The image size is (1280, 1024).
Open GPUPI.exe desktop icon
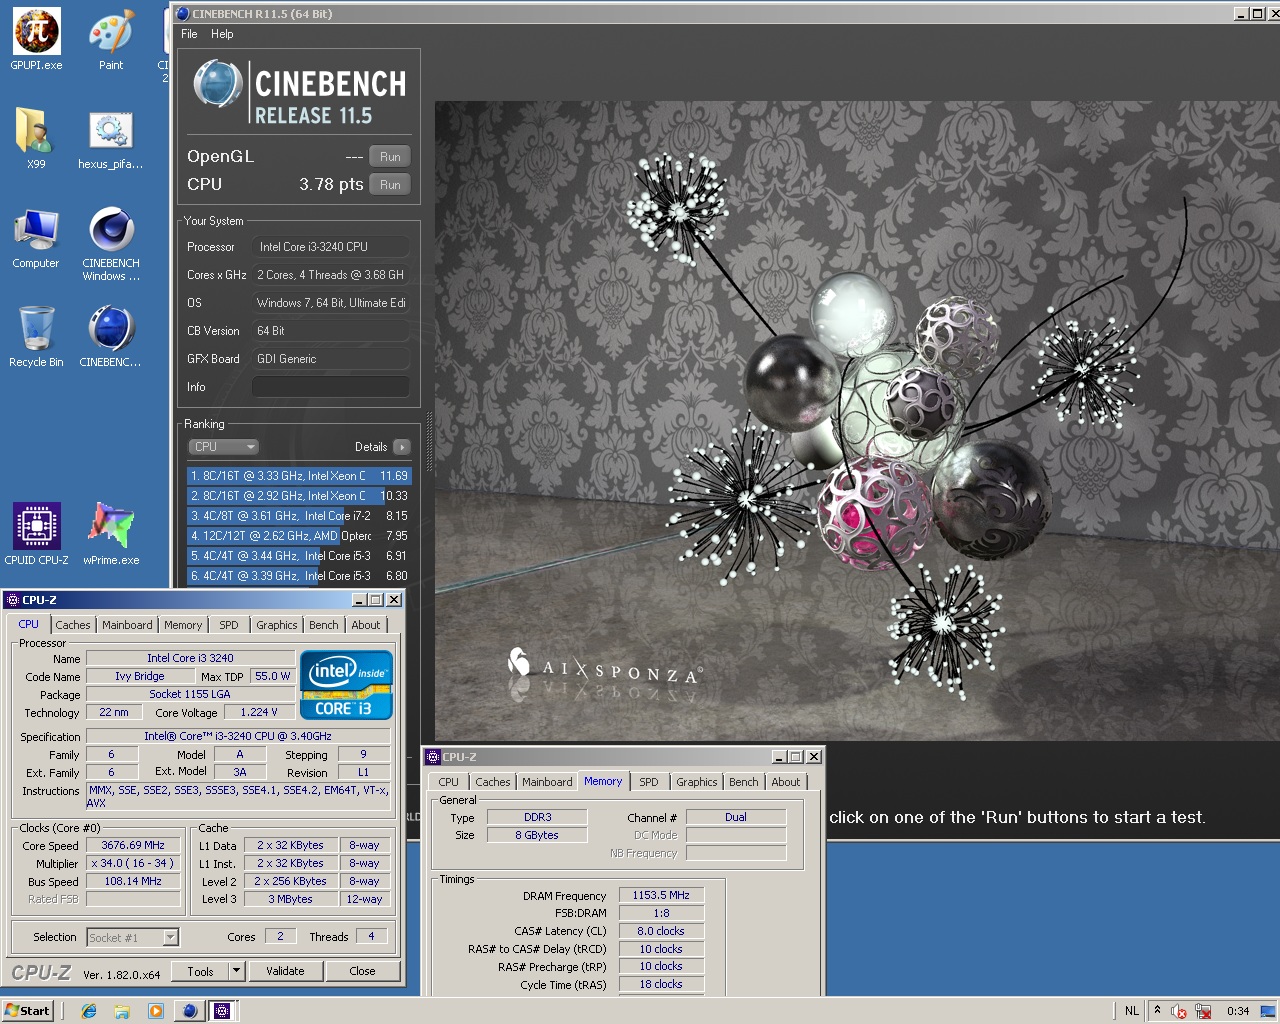[36, 40]
